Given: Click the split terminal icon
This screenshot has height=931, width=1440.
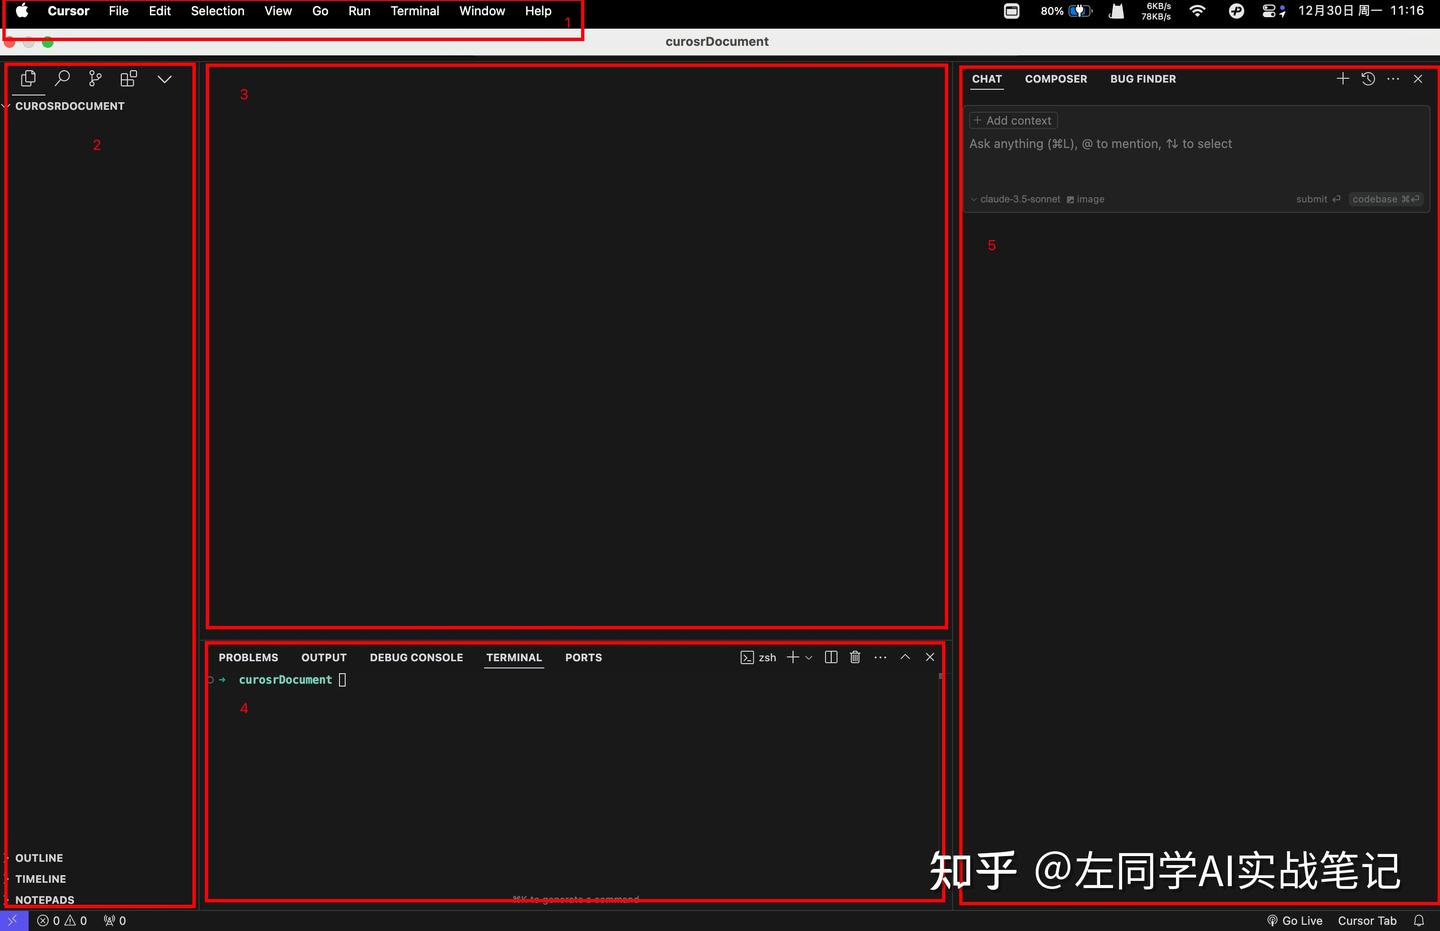Looking at the screenshot, I should pyautogui.click(x=830, y=657).
